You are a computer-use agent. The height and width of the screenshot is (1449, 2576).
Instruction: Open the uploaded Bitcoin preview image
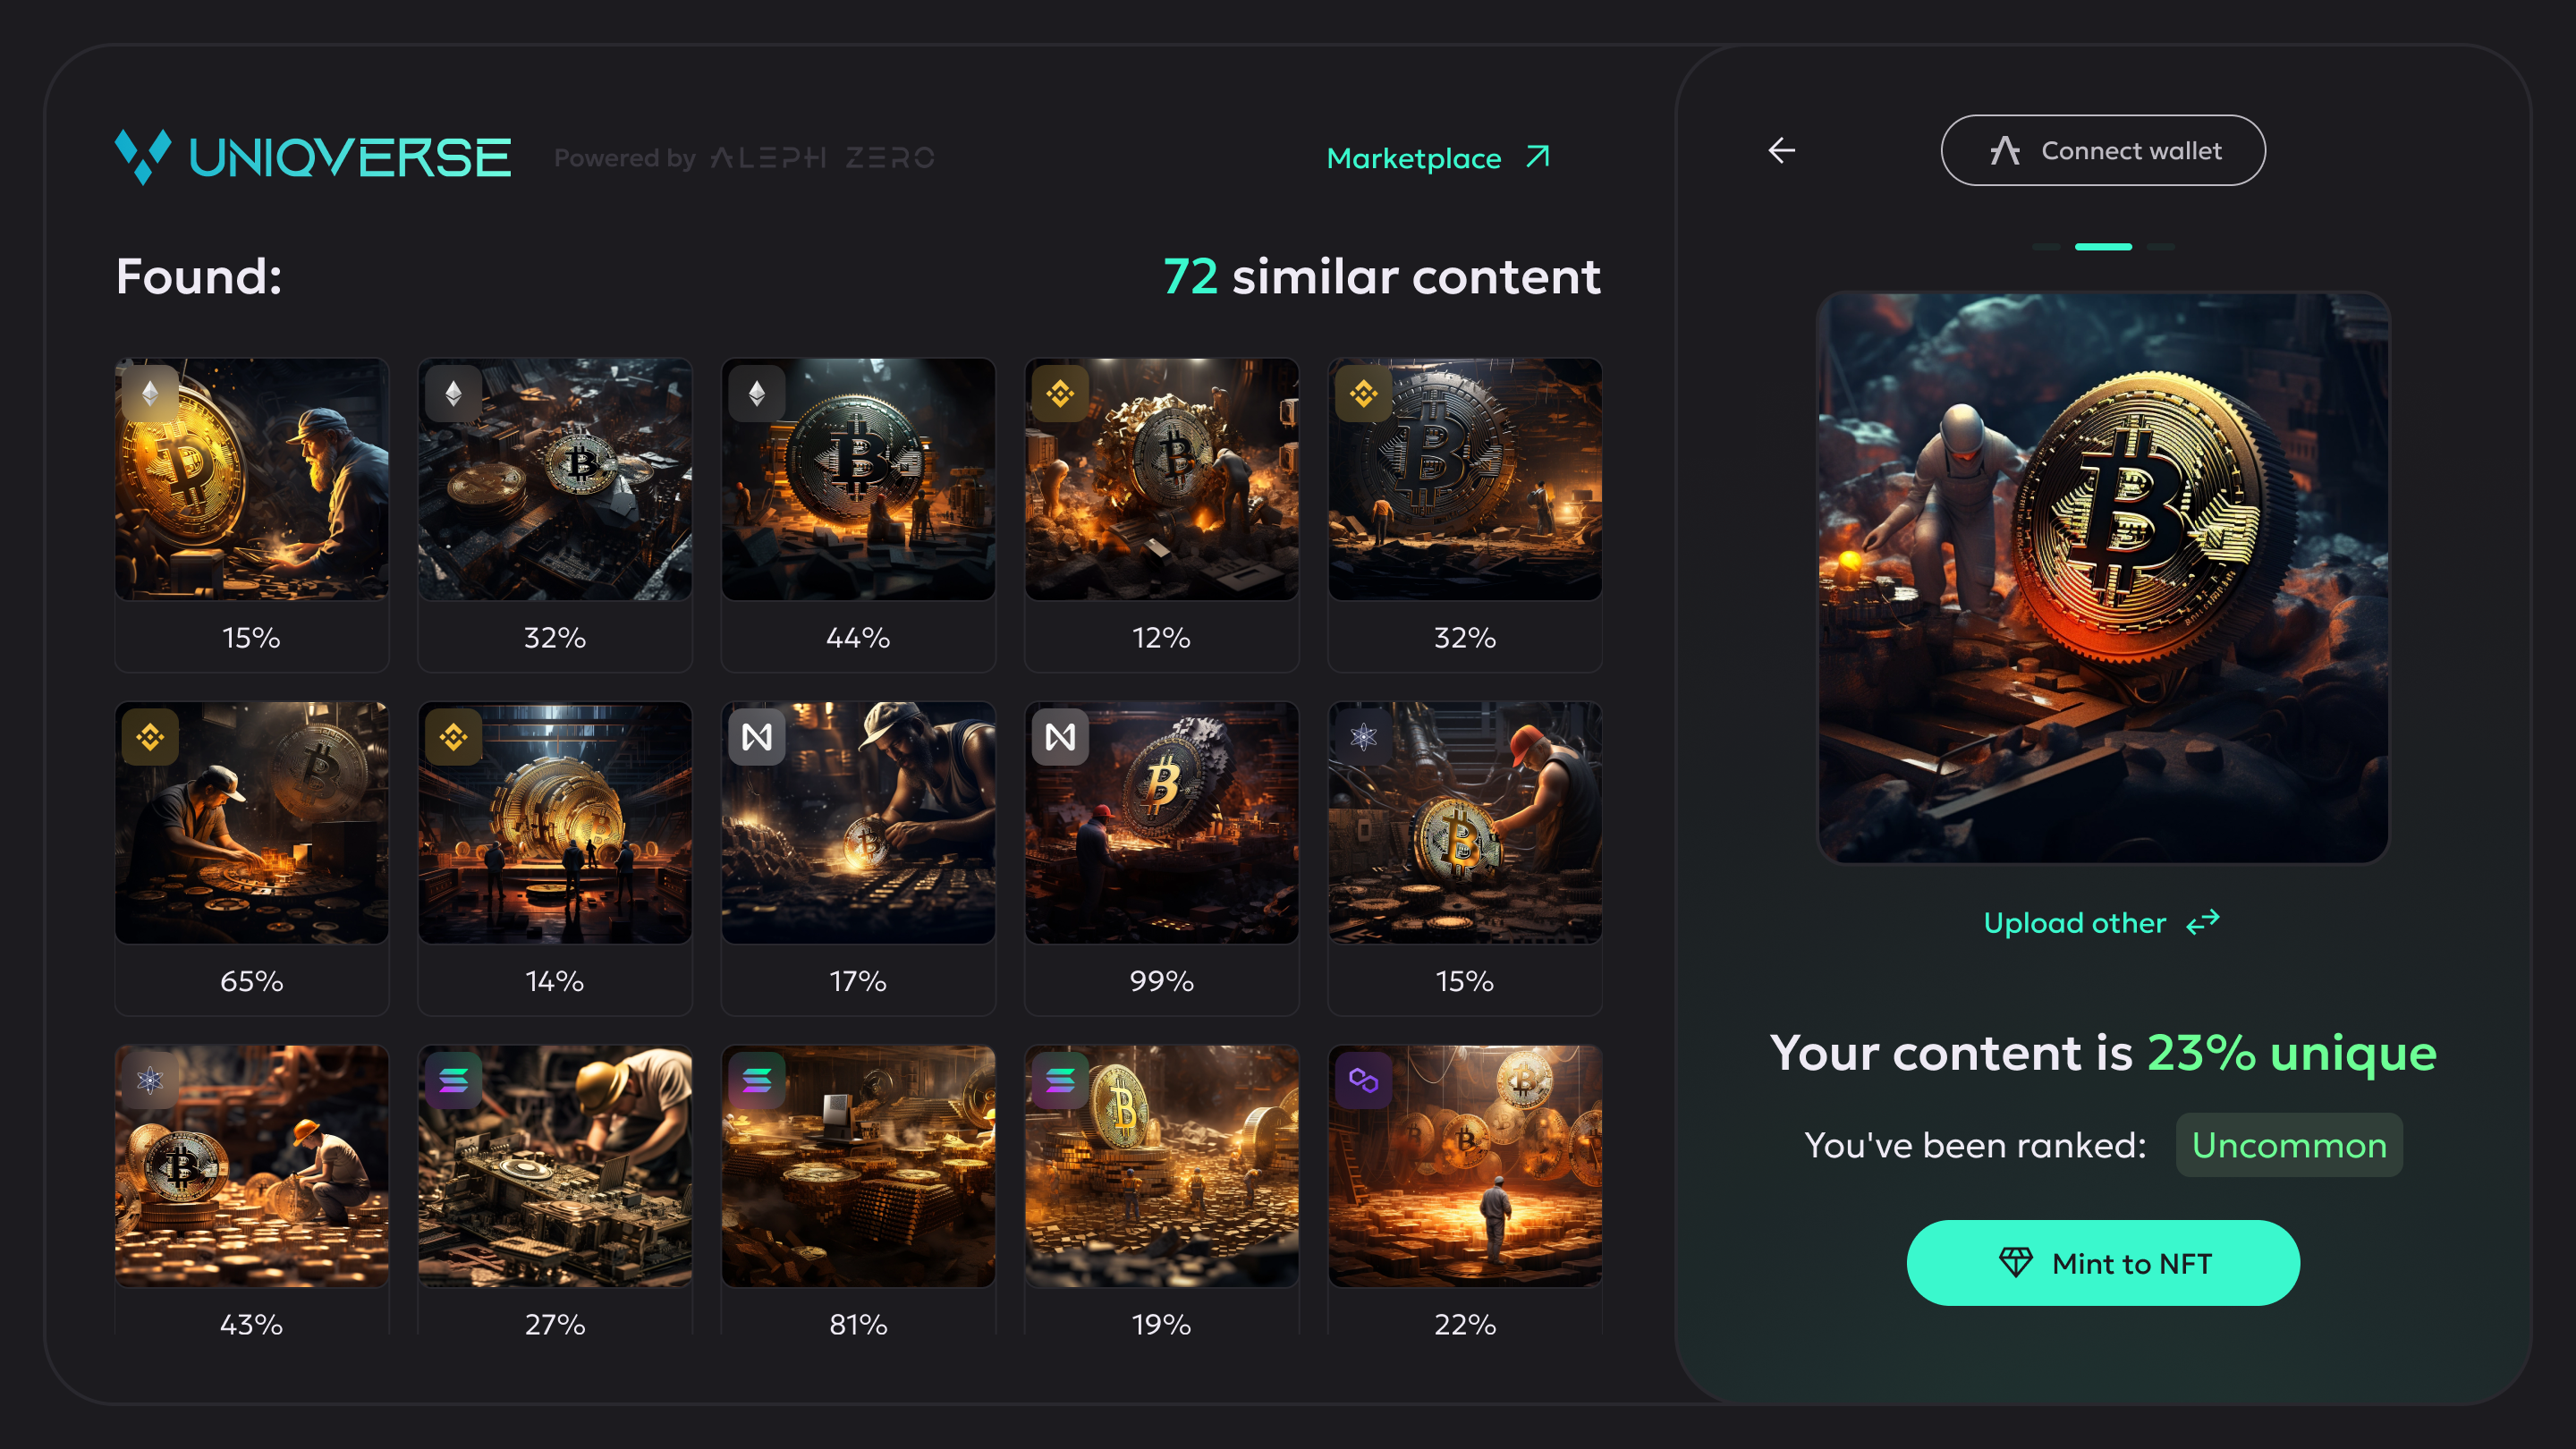(2102, 578)
